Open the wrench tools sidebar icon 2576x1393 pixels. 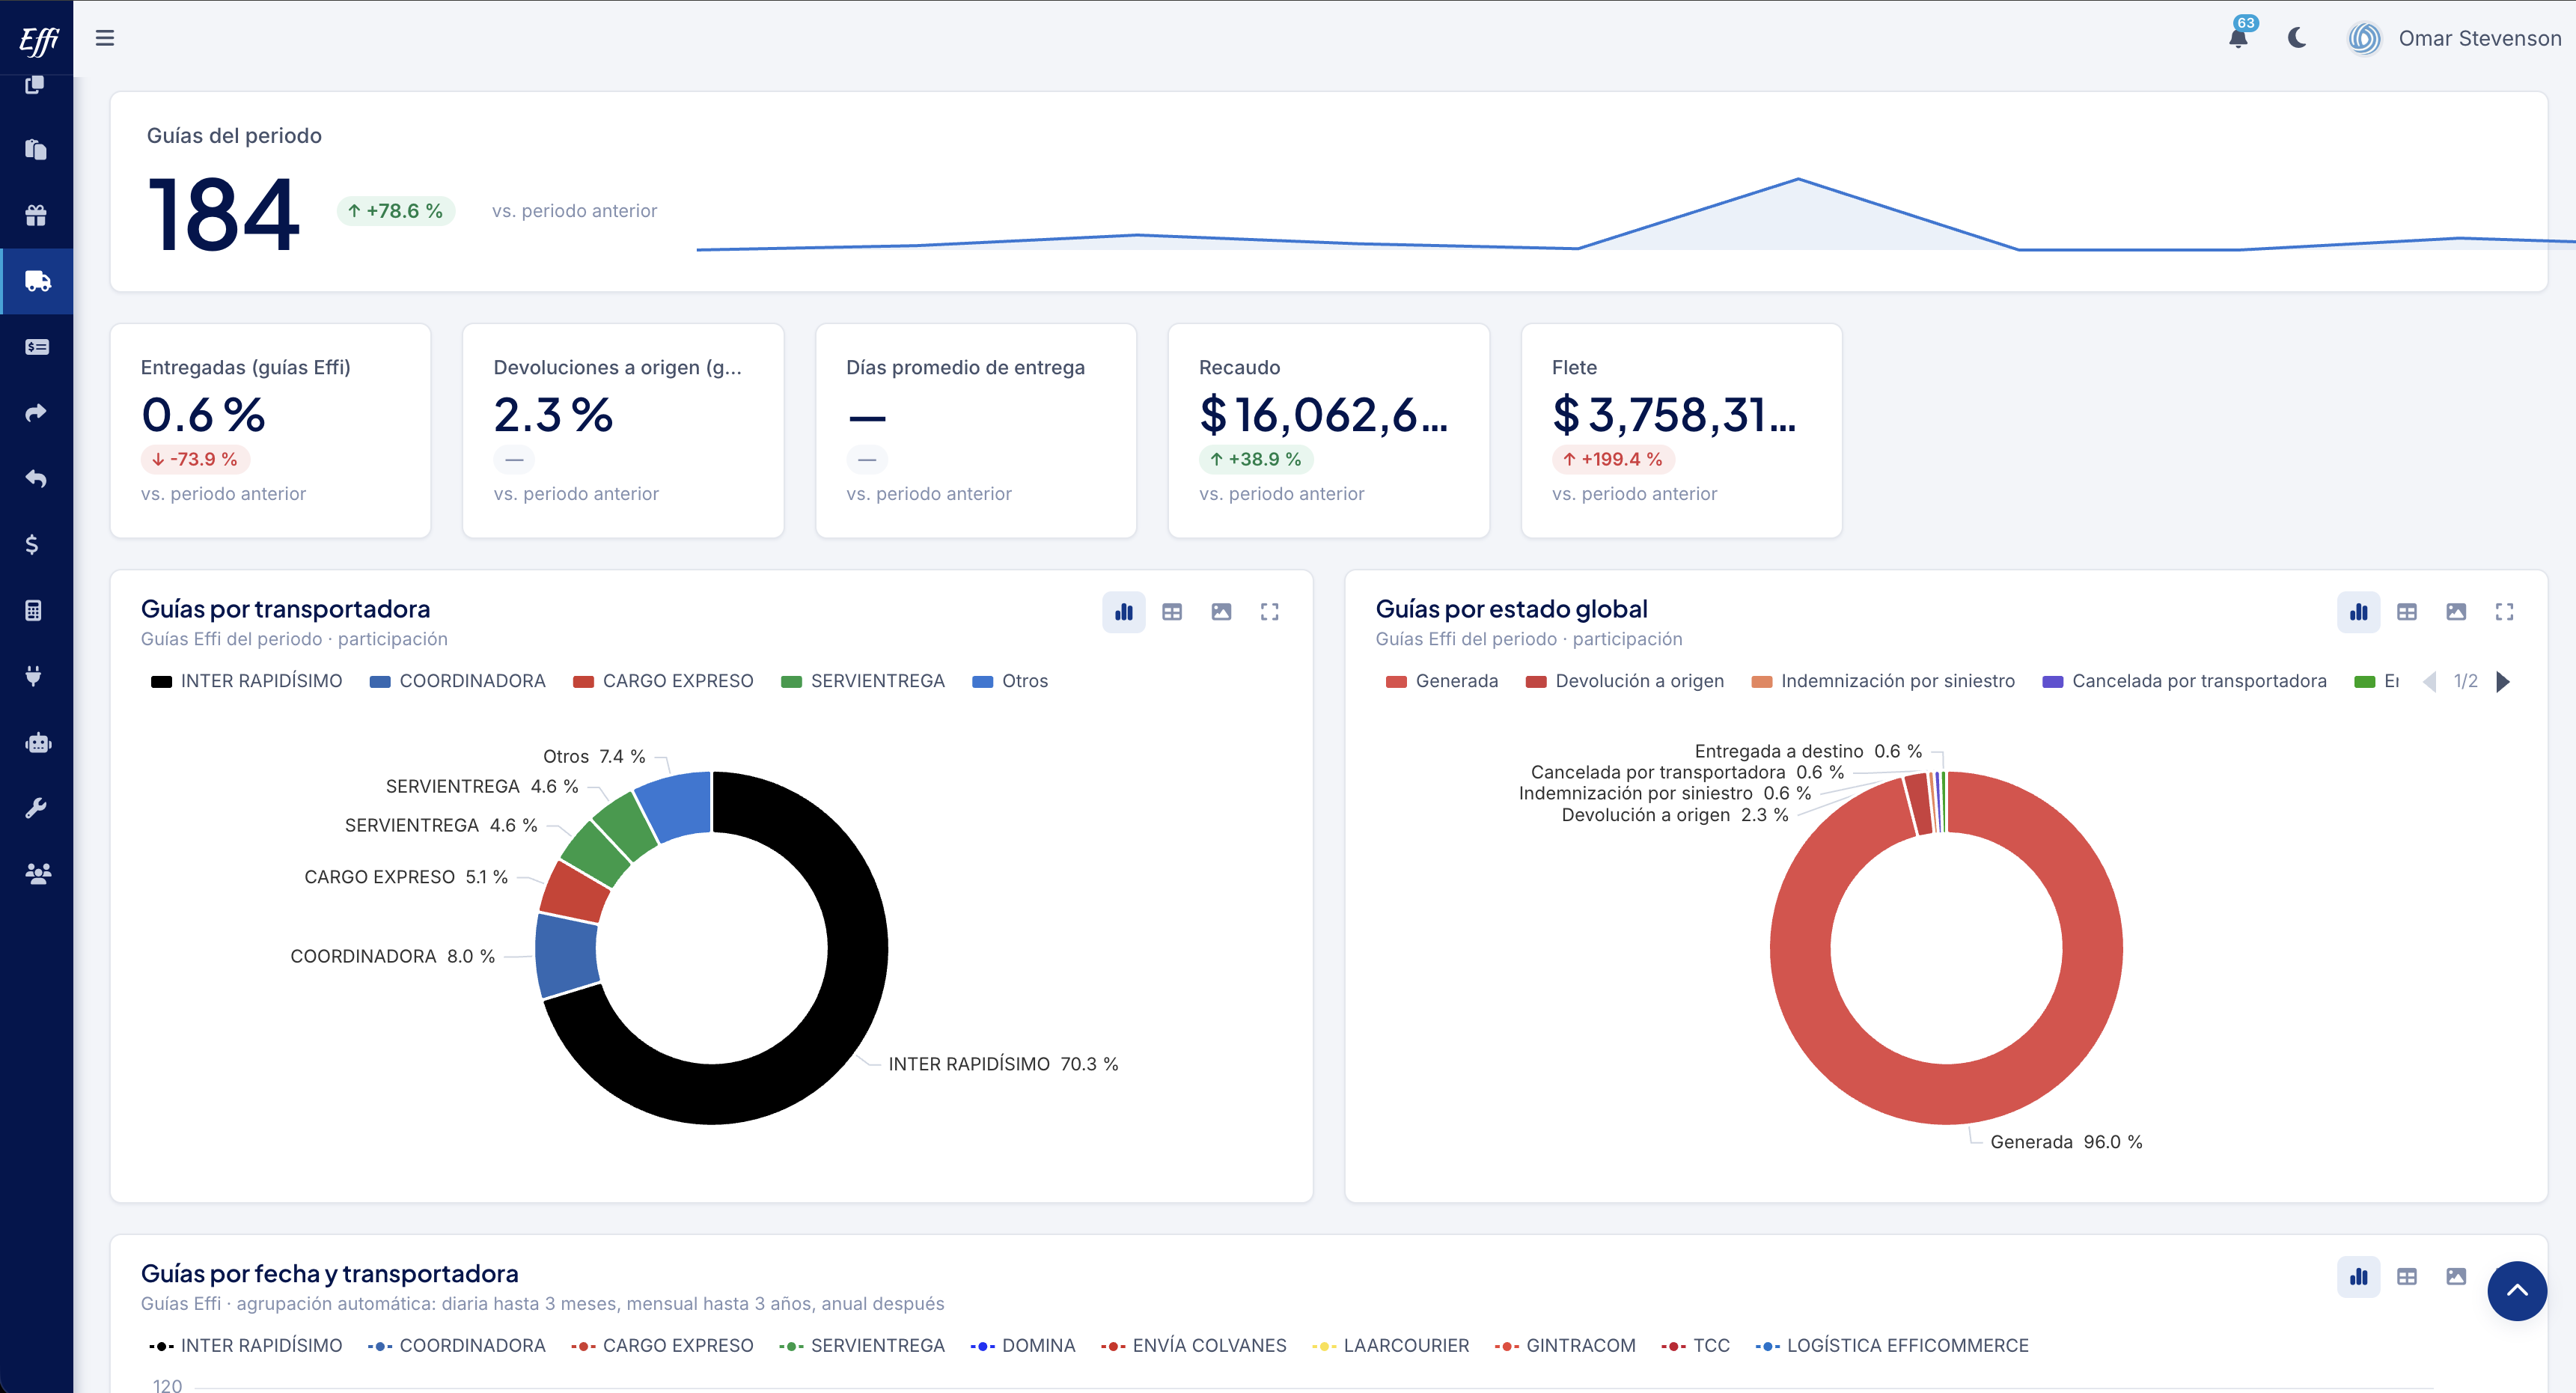36,808
